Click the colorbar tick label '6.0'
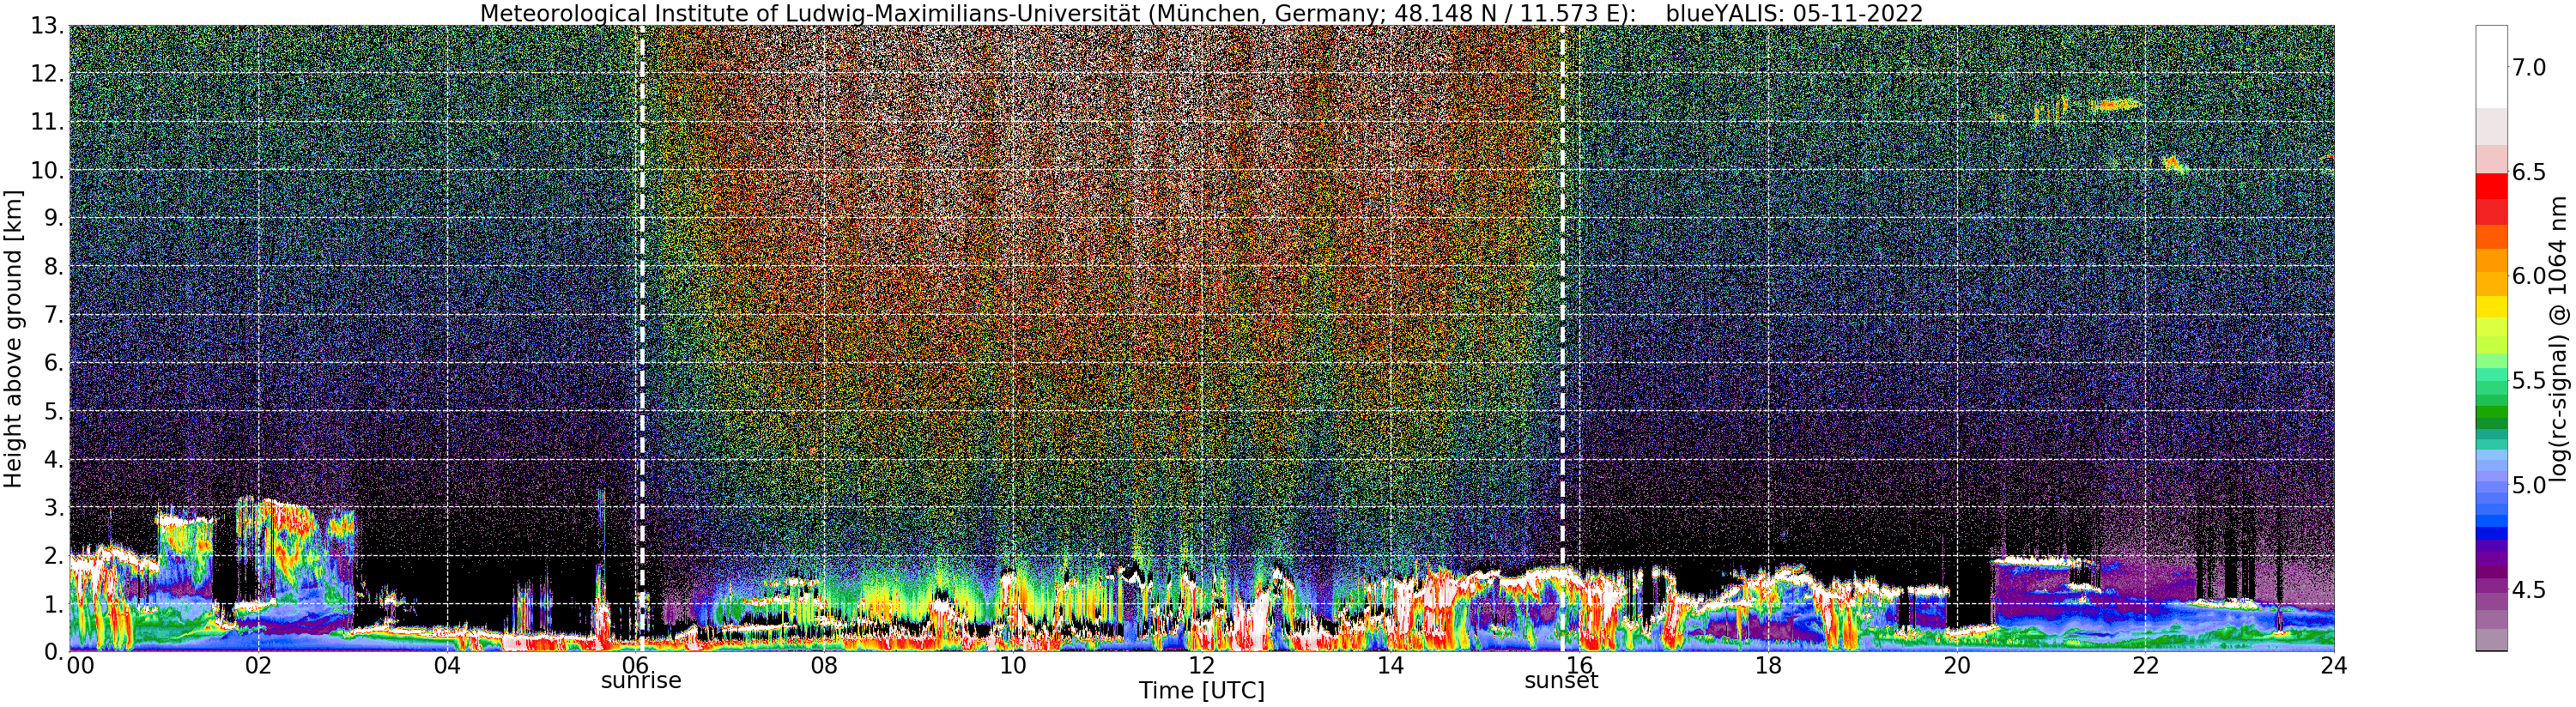This screenshot has height=707, width=2576. [2529, 276]
